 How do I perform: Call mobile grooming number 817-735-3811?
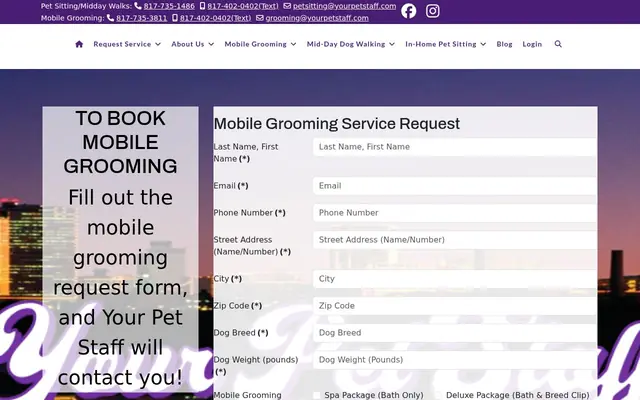pyautogui.click(x=142, y=18)
